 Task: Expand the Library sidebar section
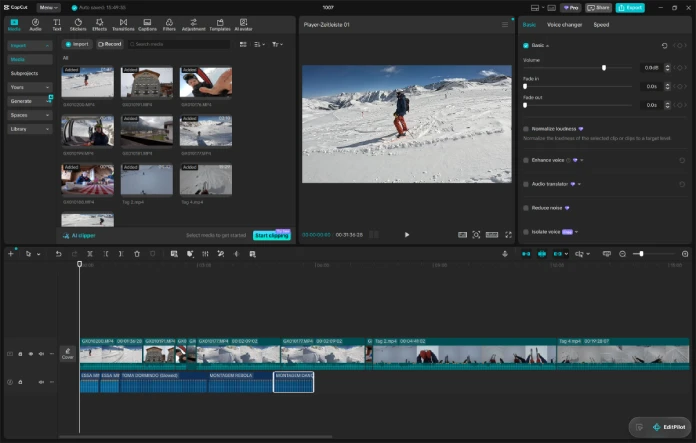(x=30, y=129)
